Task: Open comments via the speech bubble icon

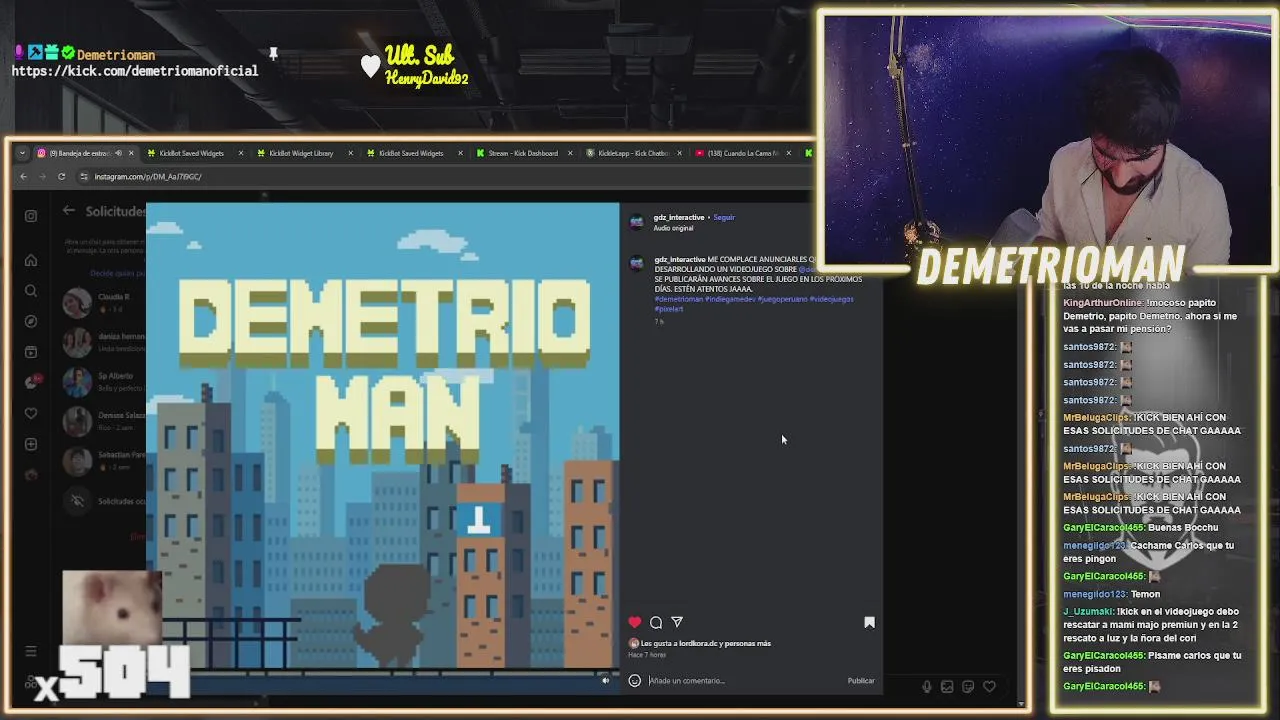Action: click(x=656, y=622)
